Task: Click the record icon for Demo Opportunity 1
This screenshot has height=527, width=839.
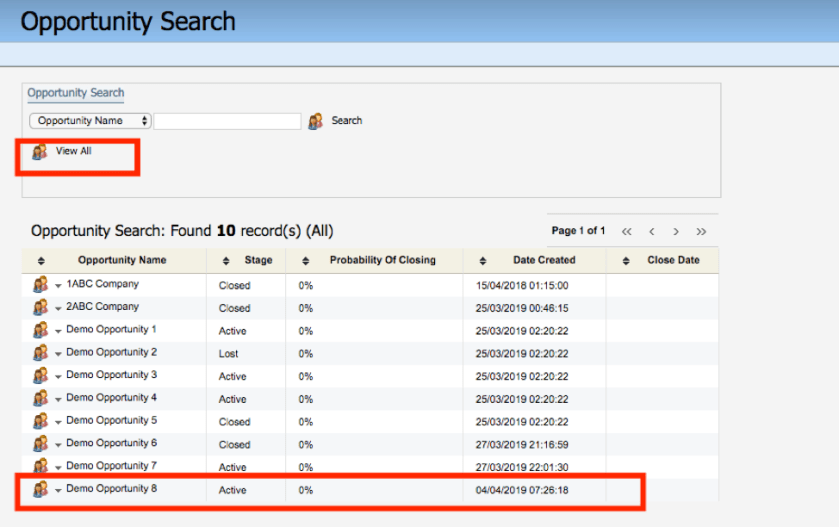Action: [x=40, y=330]
